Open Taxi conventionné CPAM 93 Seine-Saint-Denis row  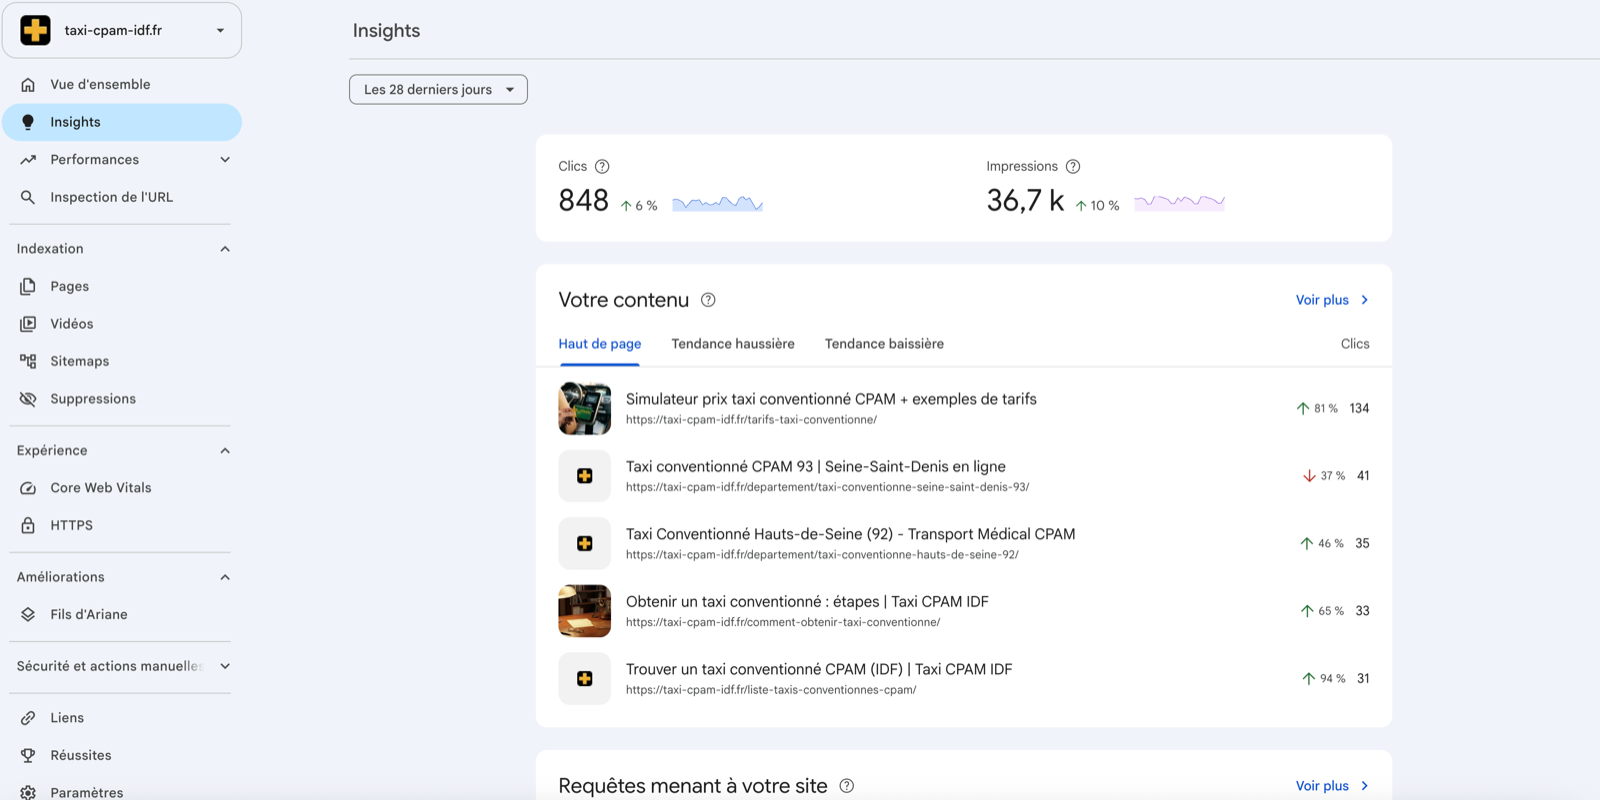(x=964, y=476)
